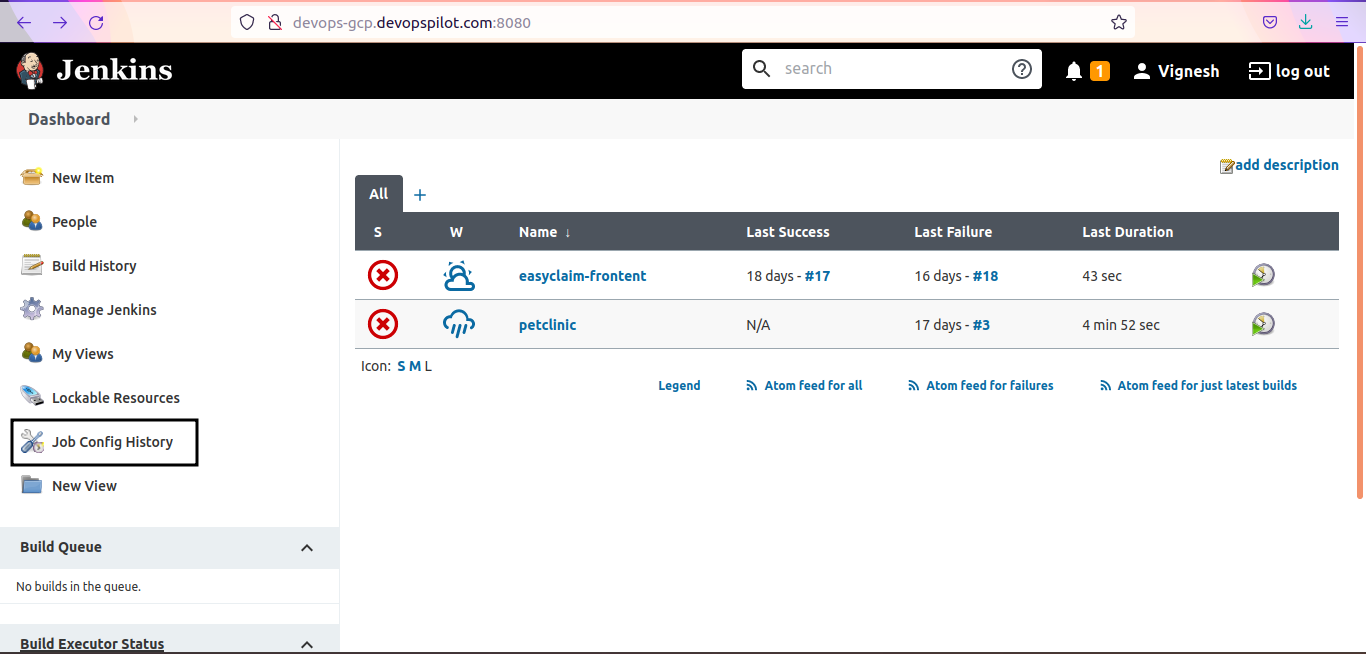Sort by the Last Failure column header
Screen dimensions: 1366x654
click(x=953, y=232)
